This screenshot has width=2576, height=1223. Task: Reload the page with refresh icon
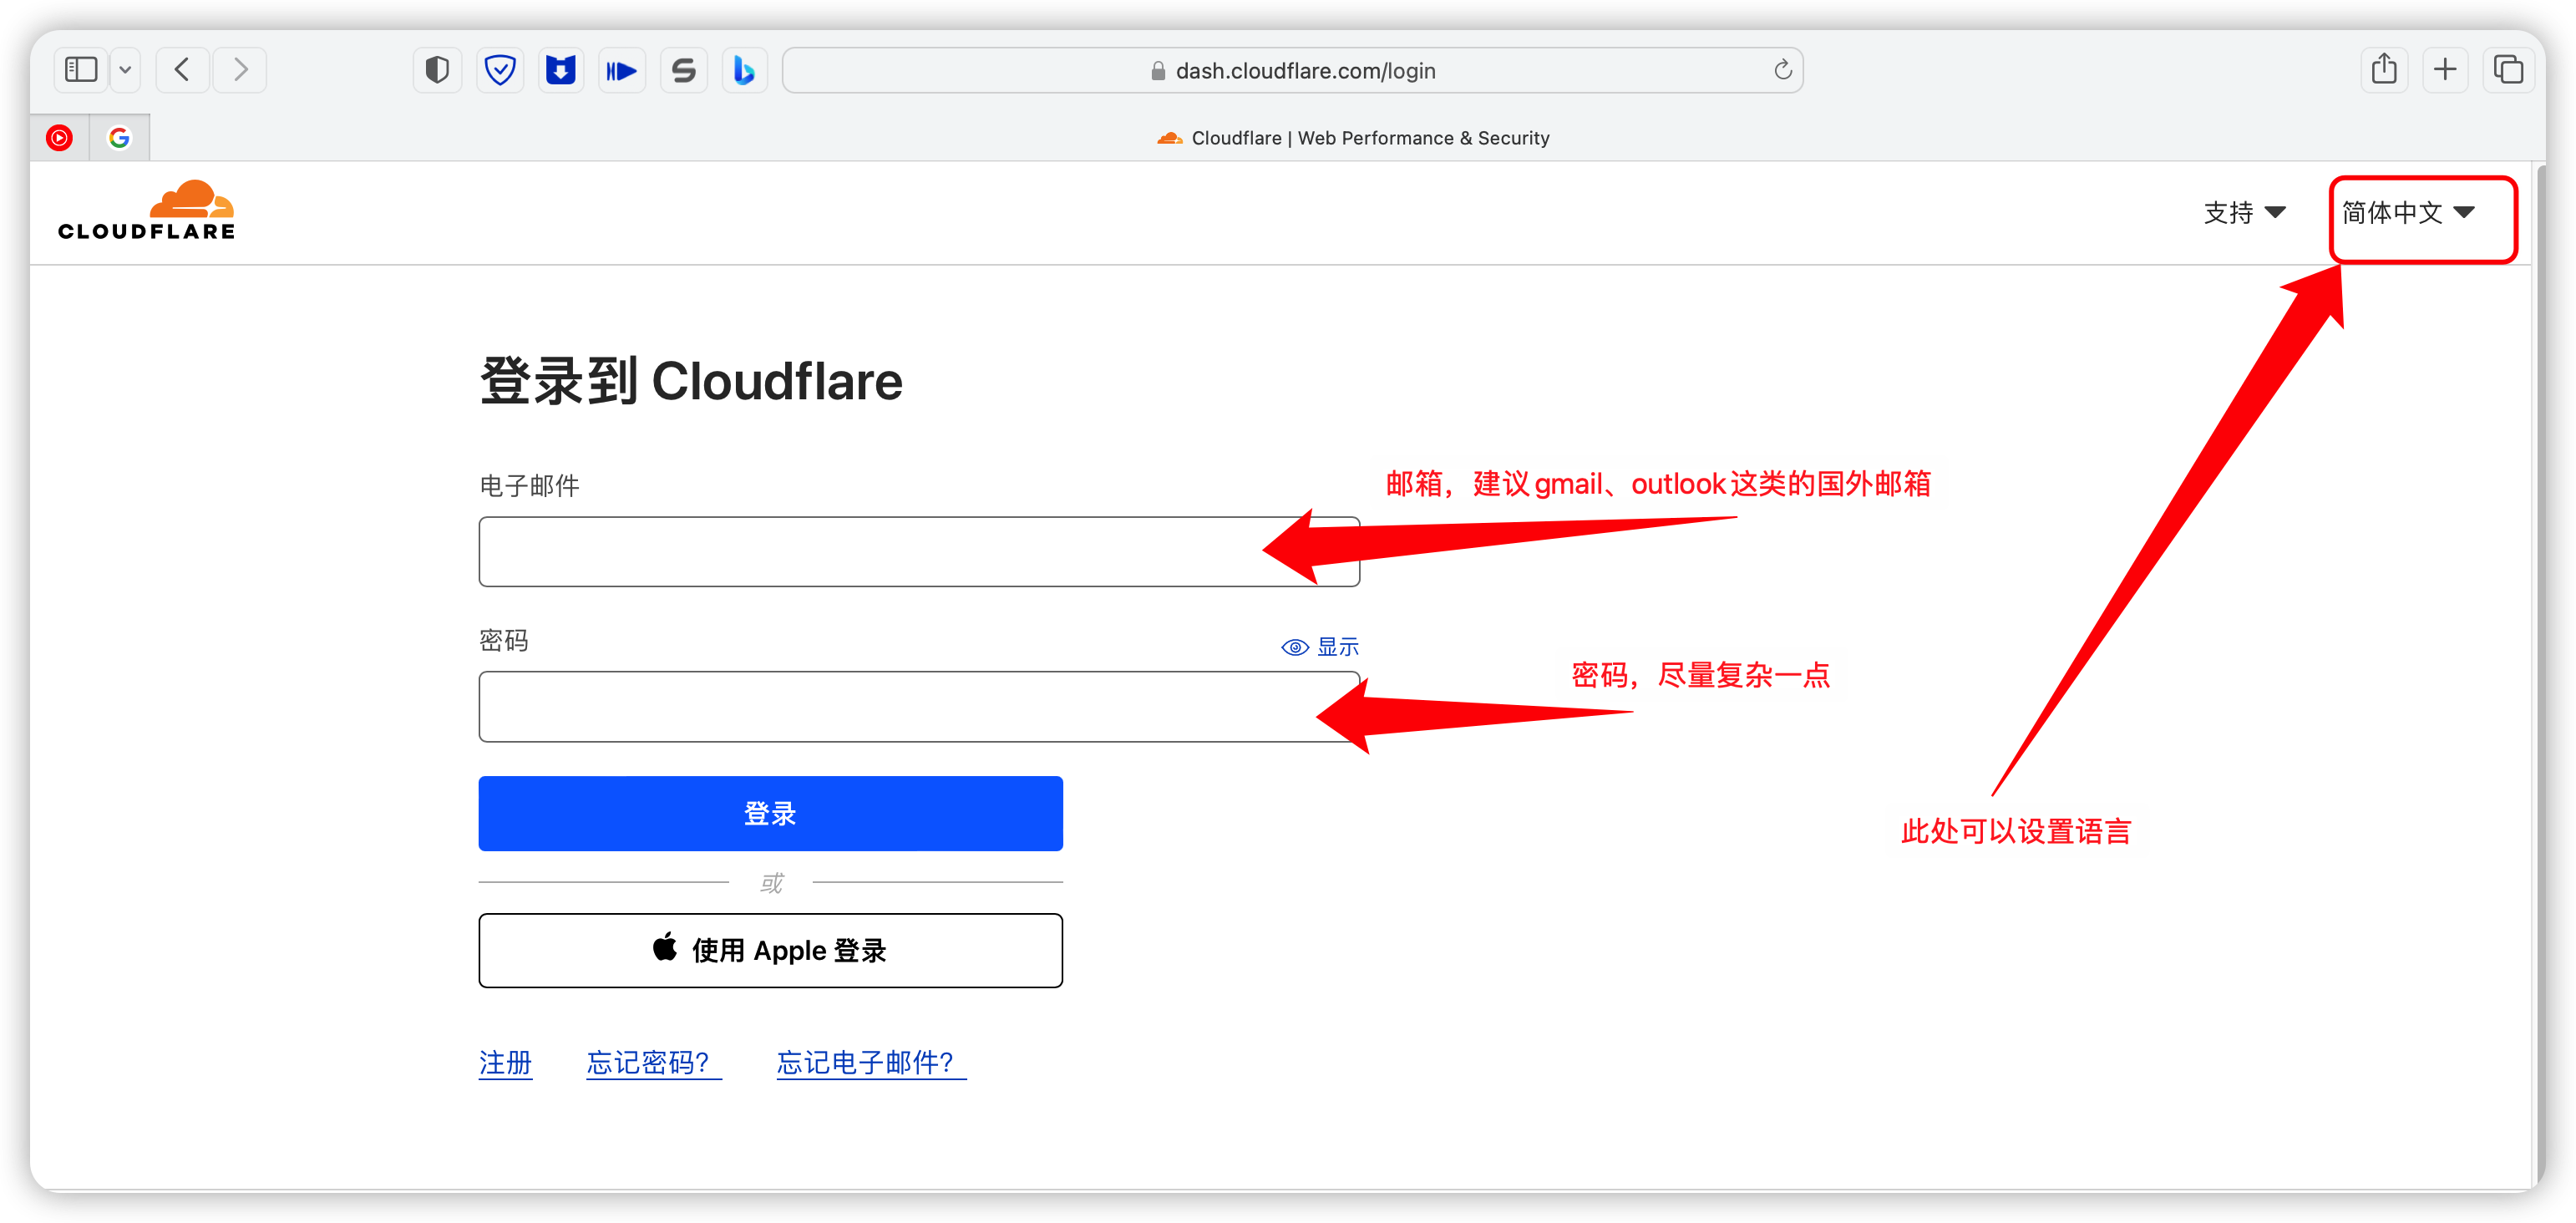(x=1782, y=70)
